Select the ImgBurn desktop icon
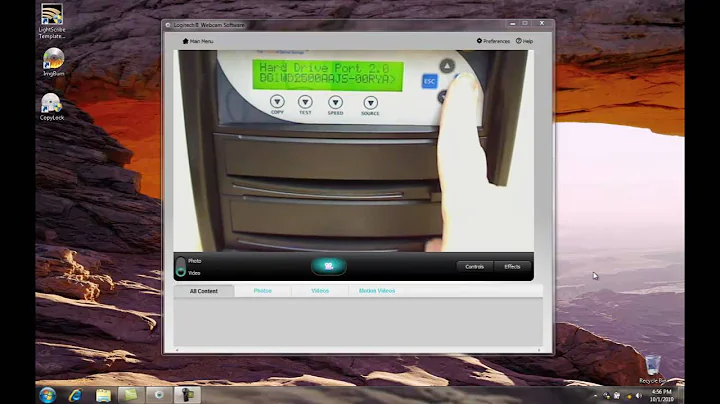 (x=53, y=62)
